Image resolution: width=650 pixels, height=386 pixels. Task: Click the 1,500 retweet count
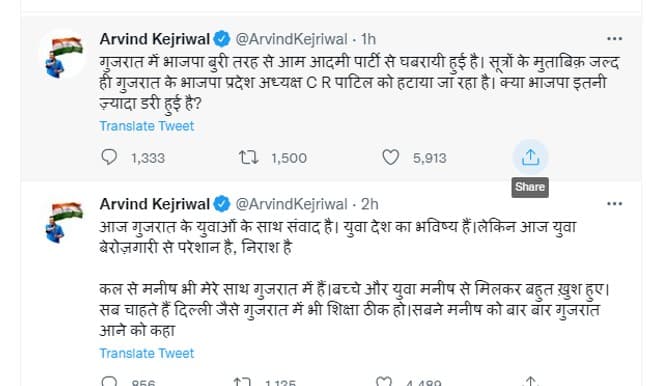coord(289,158)
